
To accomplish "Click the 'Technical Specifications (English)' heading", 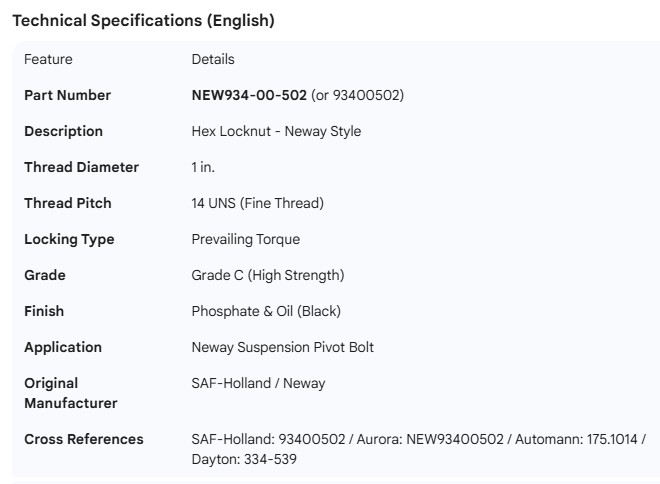I will (143, 20).
